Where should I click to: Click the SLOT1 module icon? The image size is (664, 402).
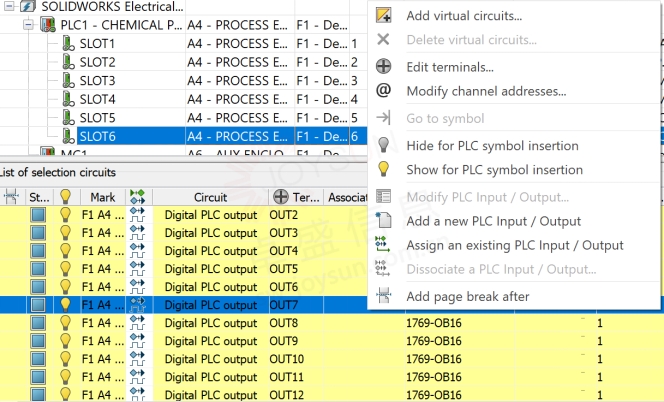tap(68, 43)
